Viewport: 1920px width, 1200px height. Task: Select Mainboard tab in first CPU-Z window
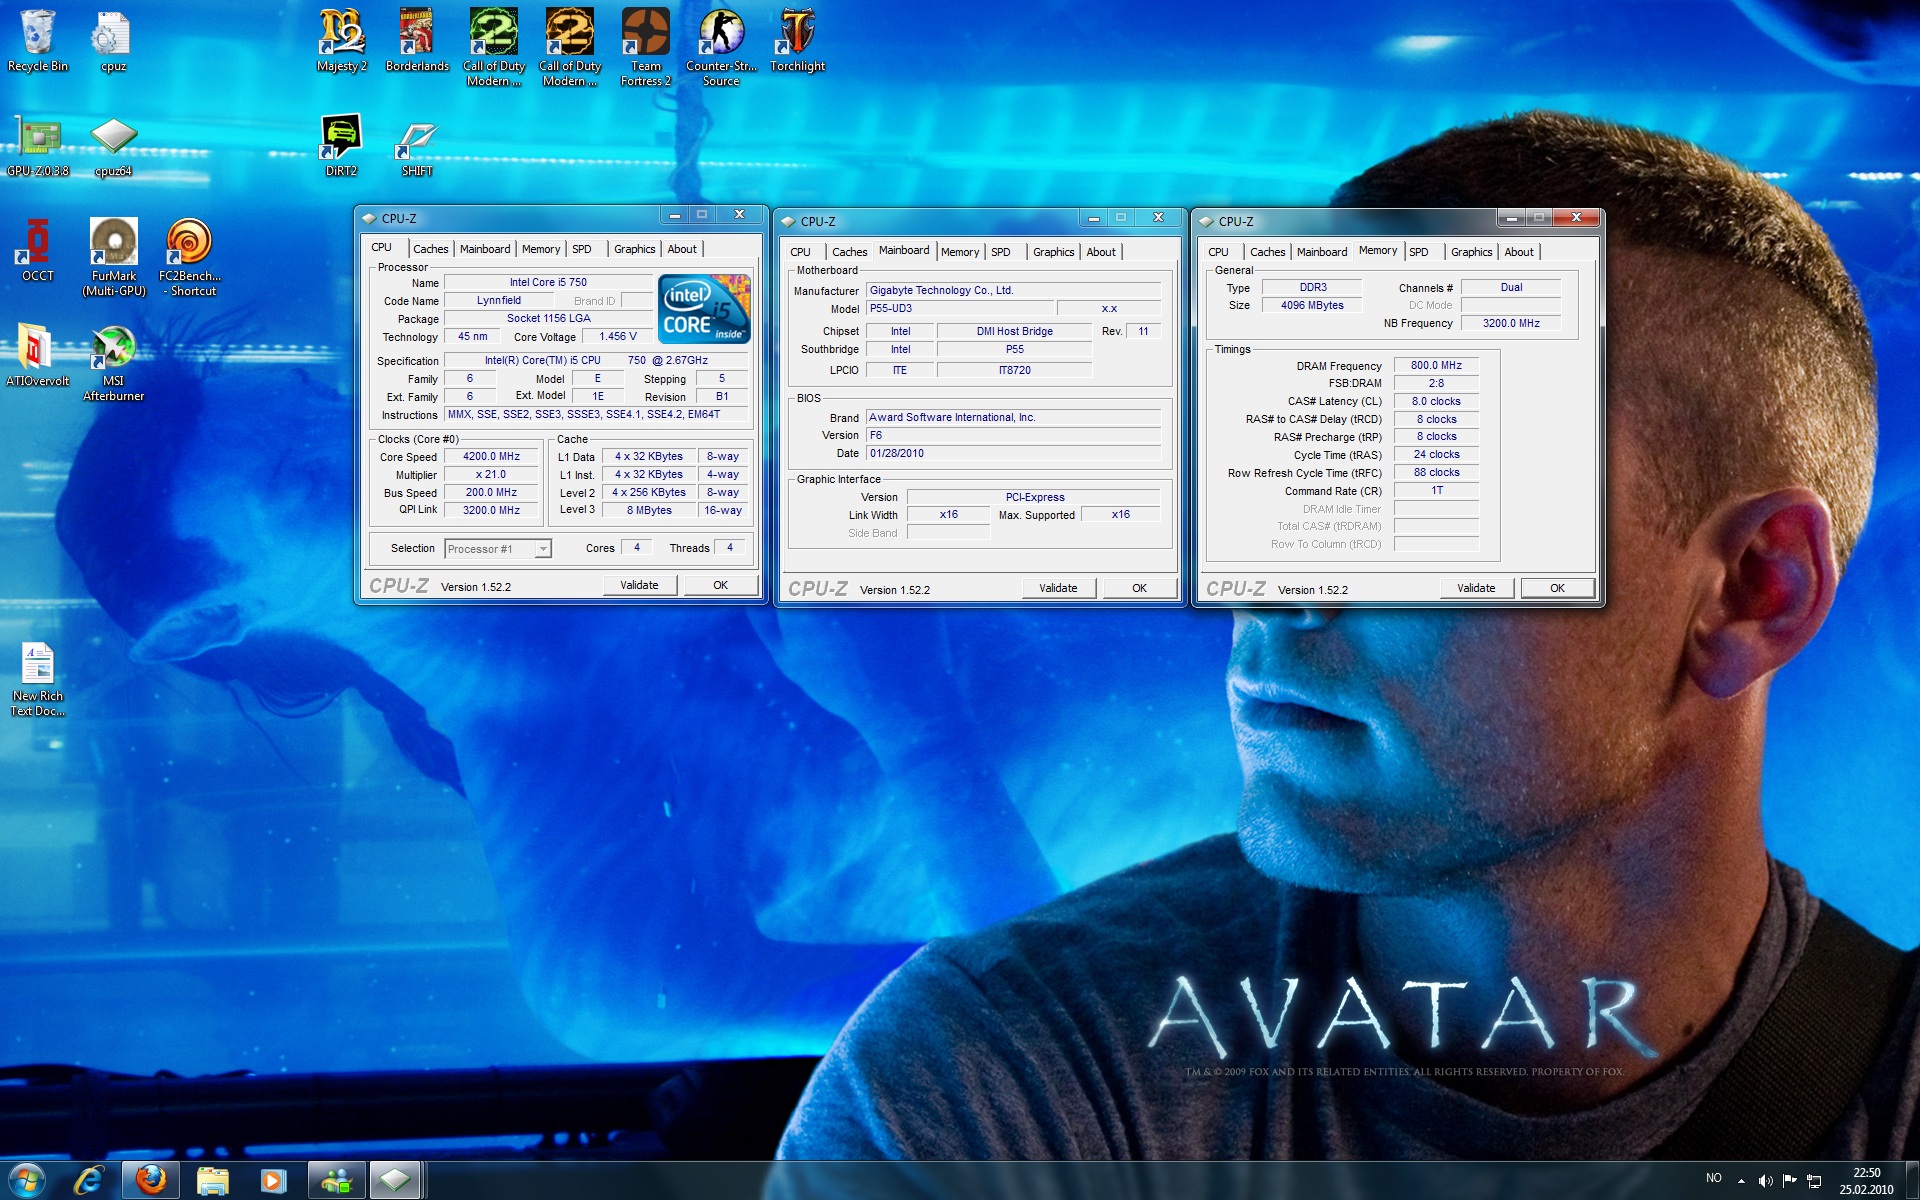pyautogui.click(x=485, y=249)
